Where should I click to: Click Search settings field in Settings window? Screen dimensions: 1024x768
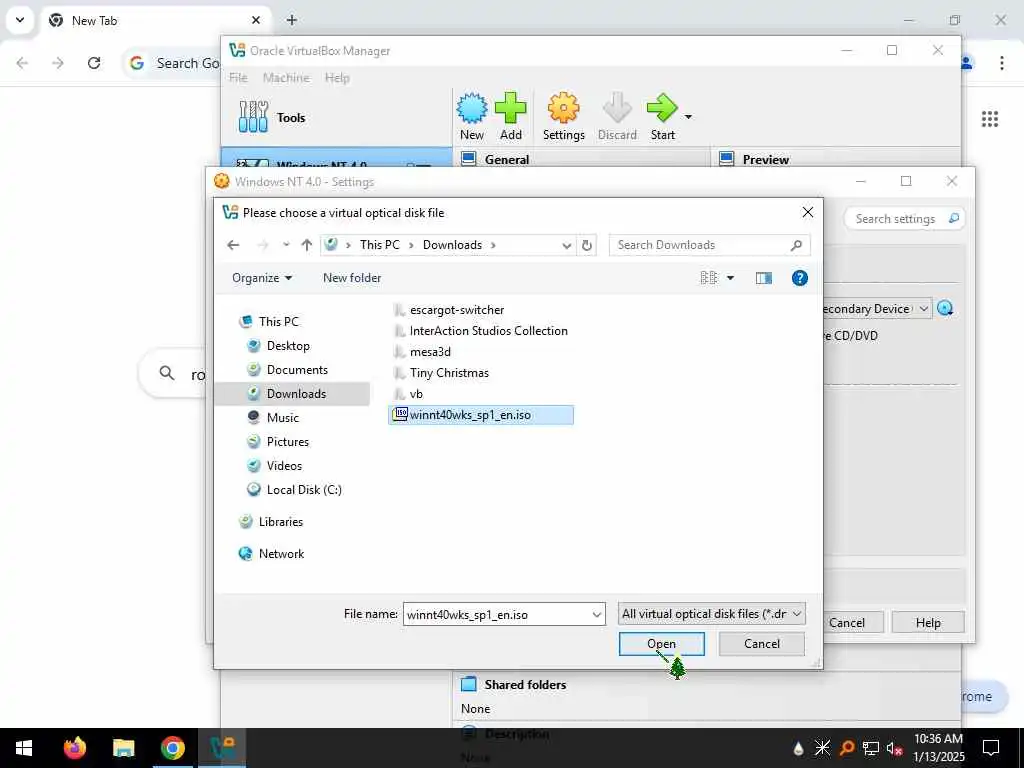[x=904, y=219]
